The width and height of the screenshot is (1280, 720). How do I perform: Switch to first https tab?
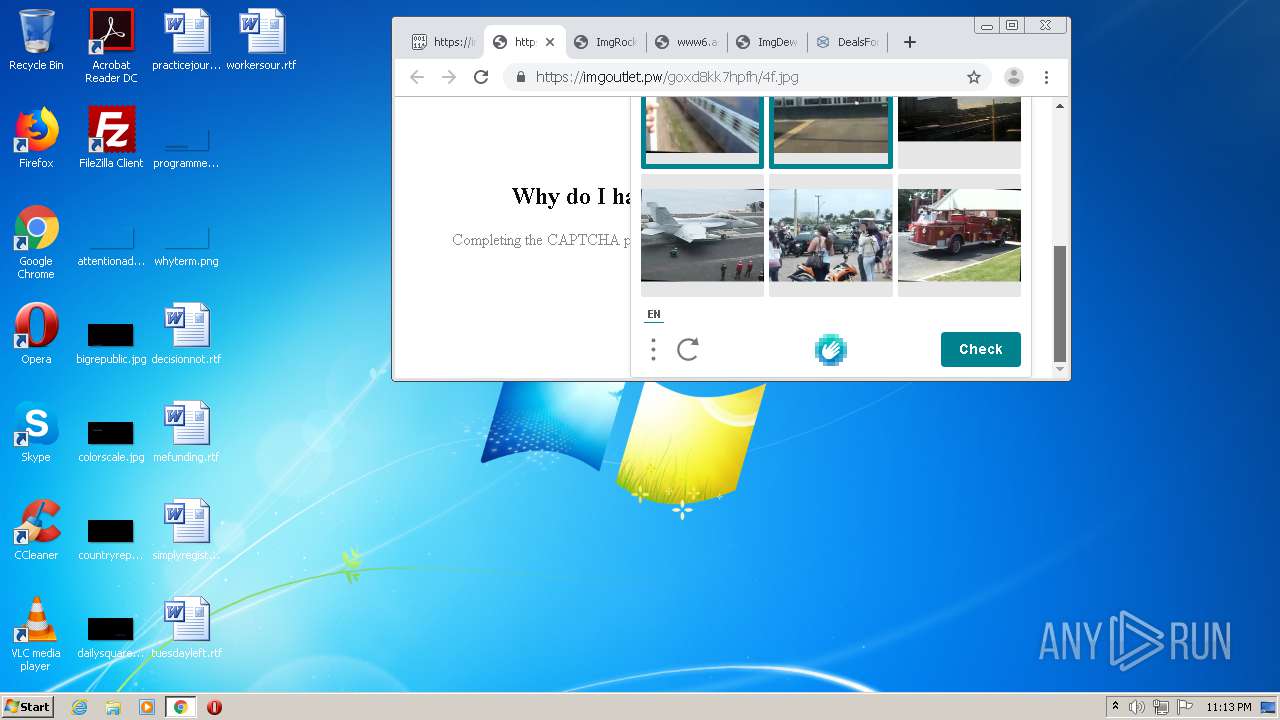click(x=444, y=42)
